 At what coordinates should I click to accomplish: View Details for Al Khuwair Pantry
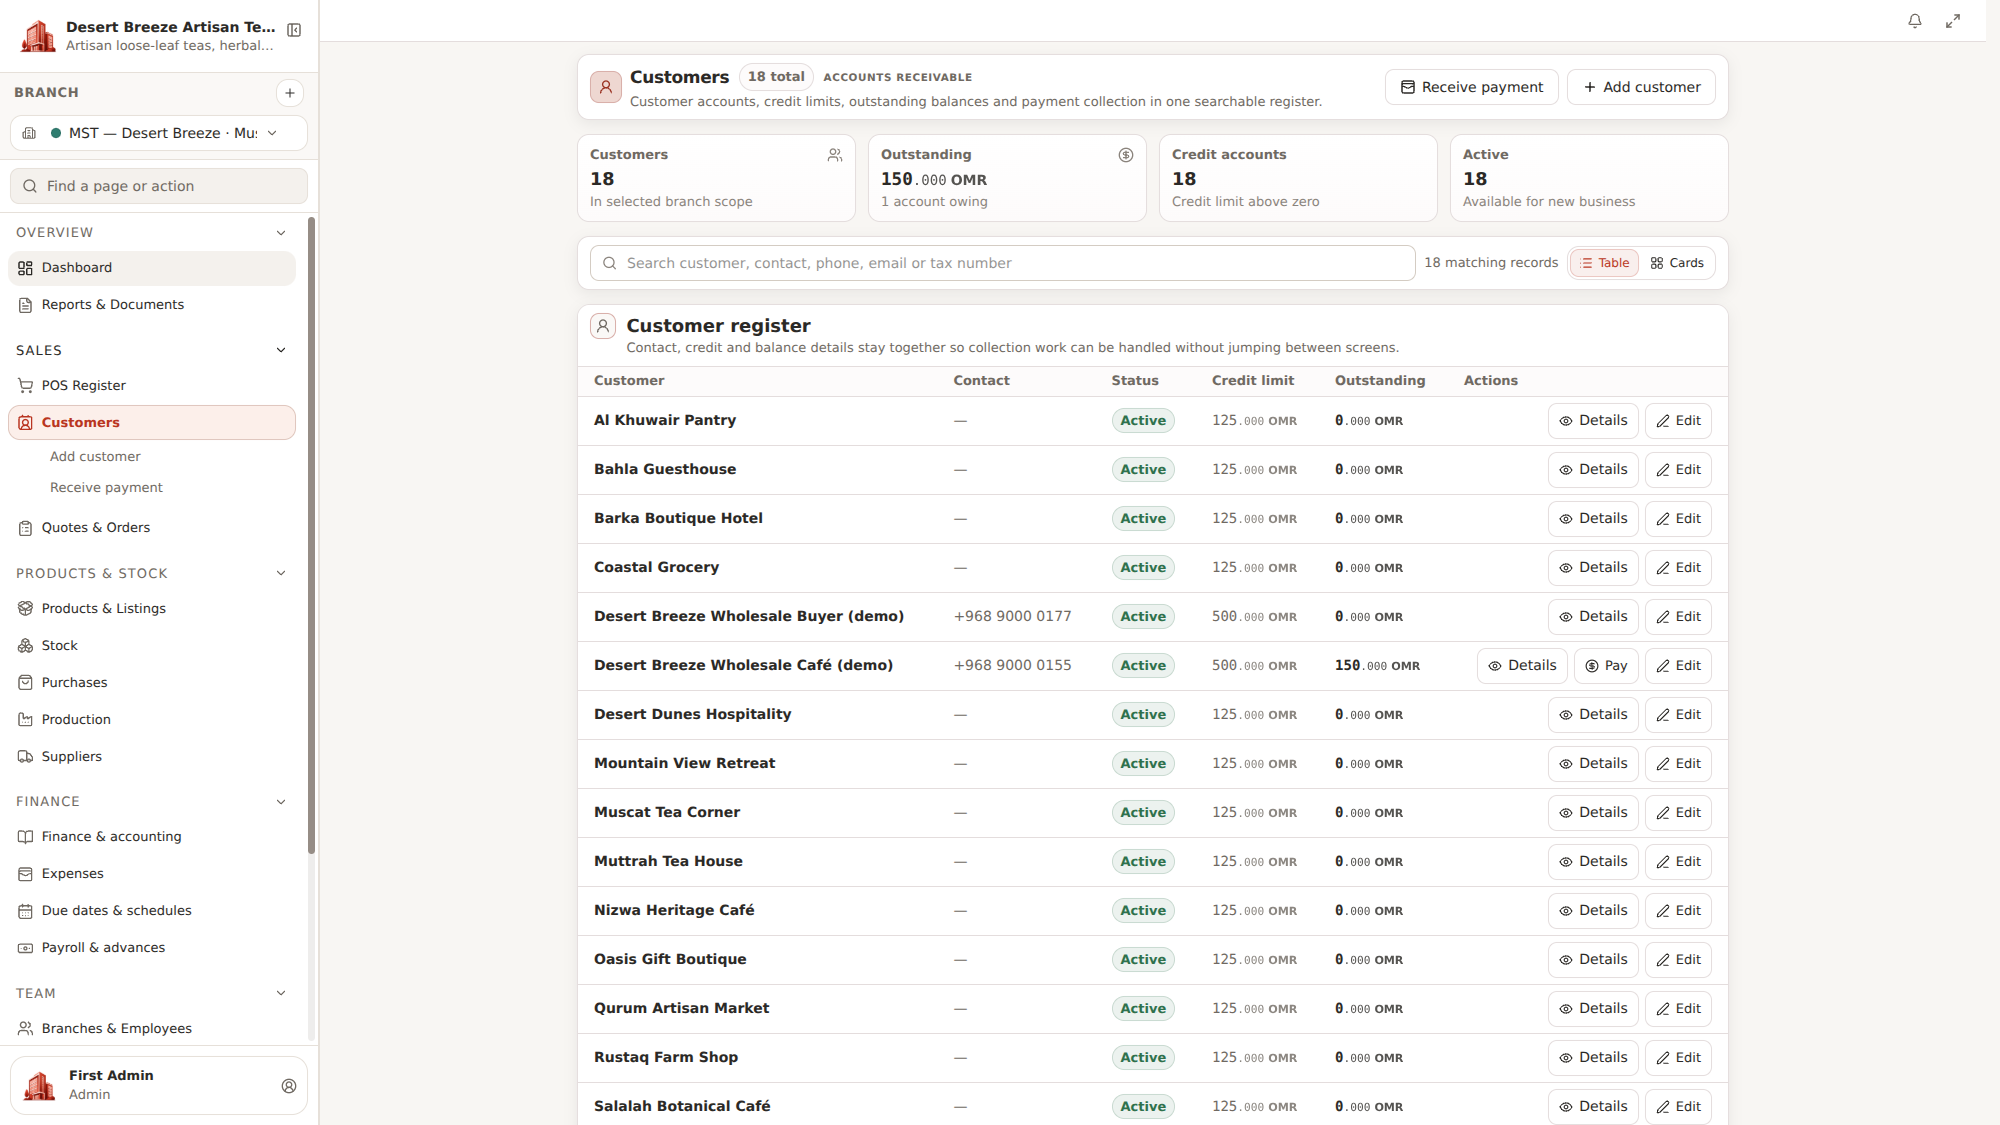pos(1593,421)
